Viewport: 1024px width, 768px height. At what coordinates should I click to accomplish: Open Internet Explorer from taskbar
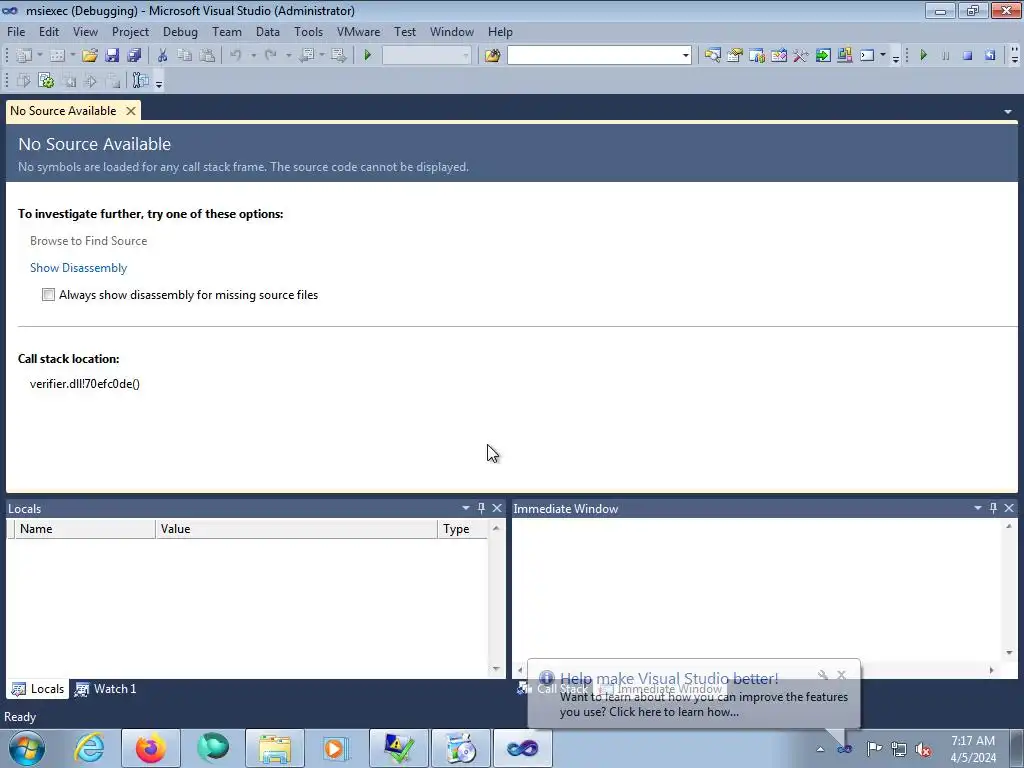point(89,748)
